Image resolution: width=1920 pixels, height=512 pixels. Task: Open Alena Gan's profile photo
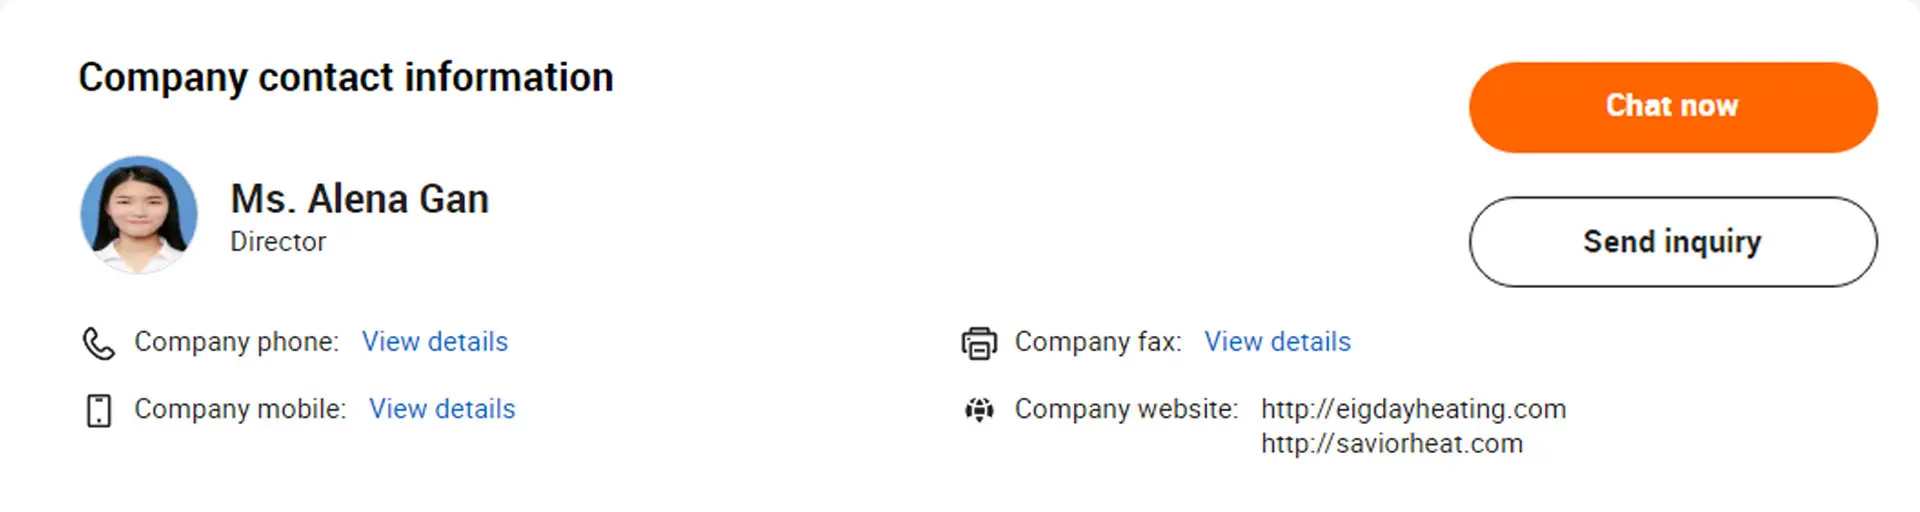click(x=139, y=214)
